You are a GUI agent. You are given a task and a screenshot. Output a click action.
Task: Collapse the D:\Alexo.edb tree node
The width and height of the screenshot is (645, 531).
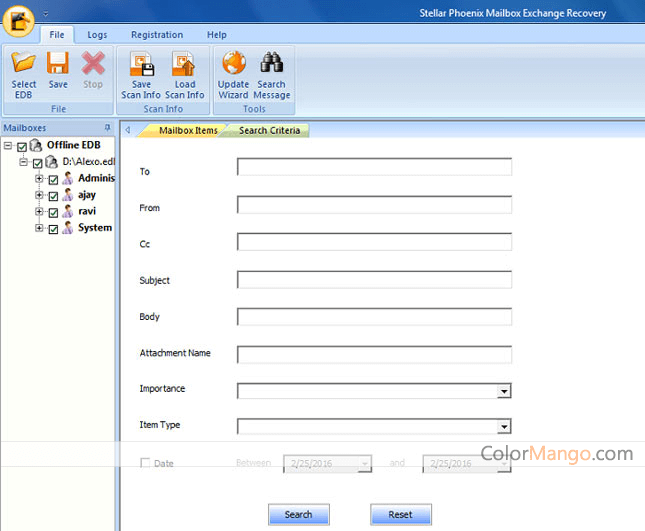pyautogui.click(x=23, y=162)
